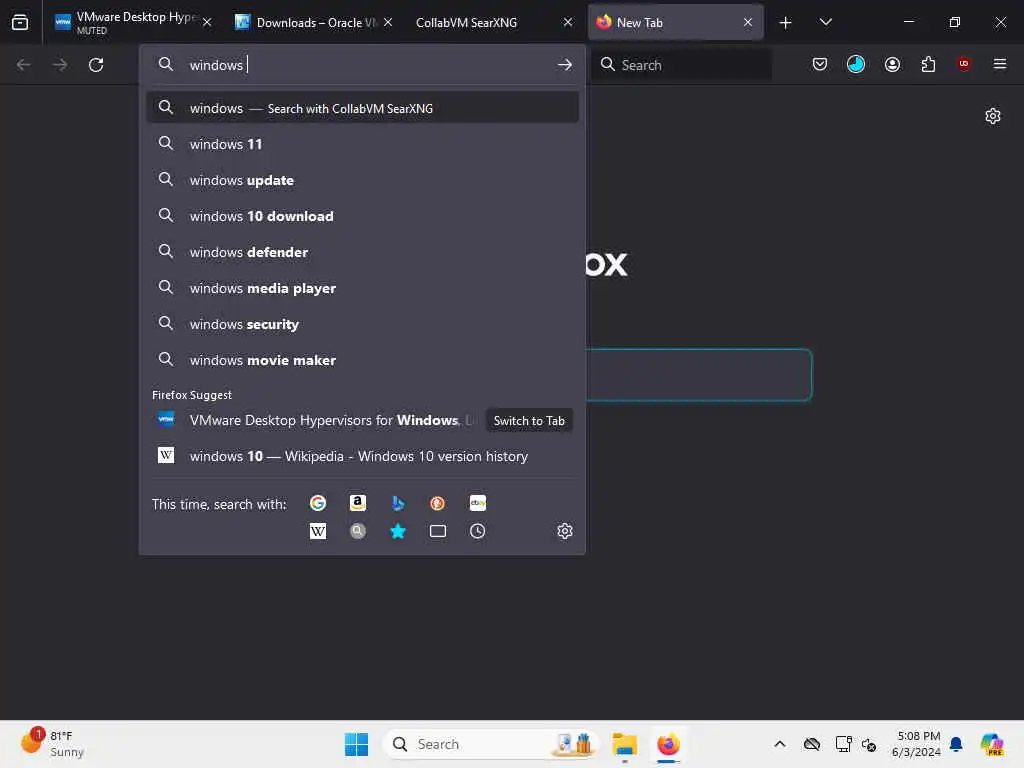Search this time with Wikipedia
This screenshot has width=1024, height=768.
pos(318,531)
